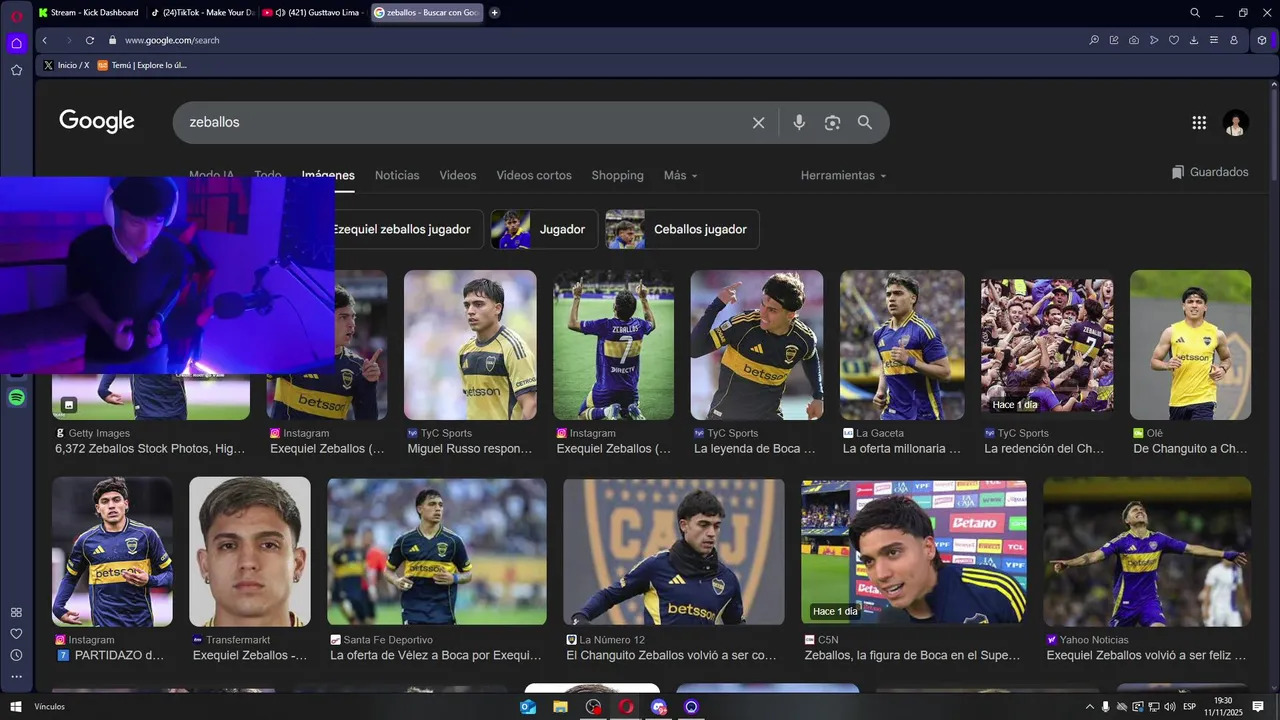The image size is (1280, 720).
Task: Open the Opera menu logo
Action: pos(16,14)
